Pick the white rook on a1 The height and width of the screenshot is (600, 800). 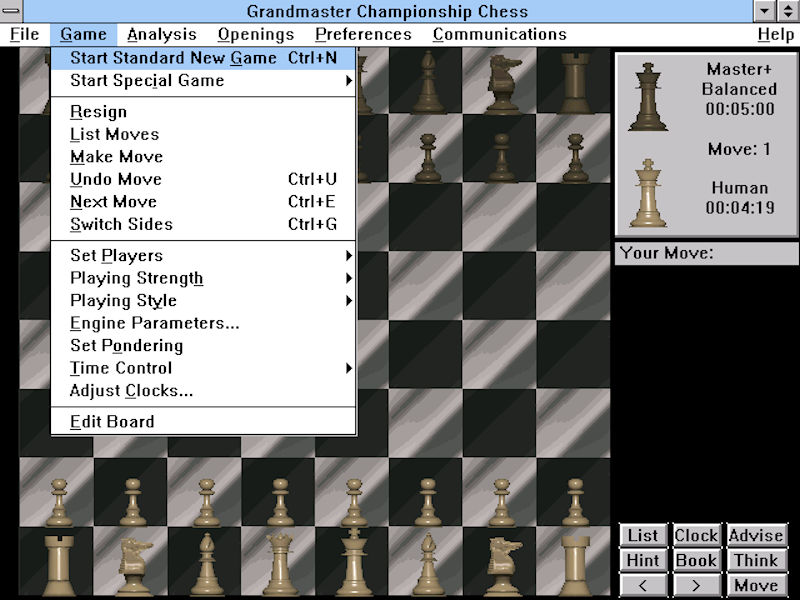pos(60,566)
